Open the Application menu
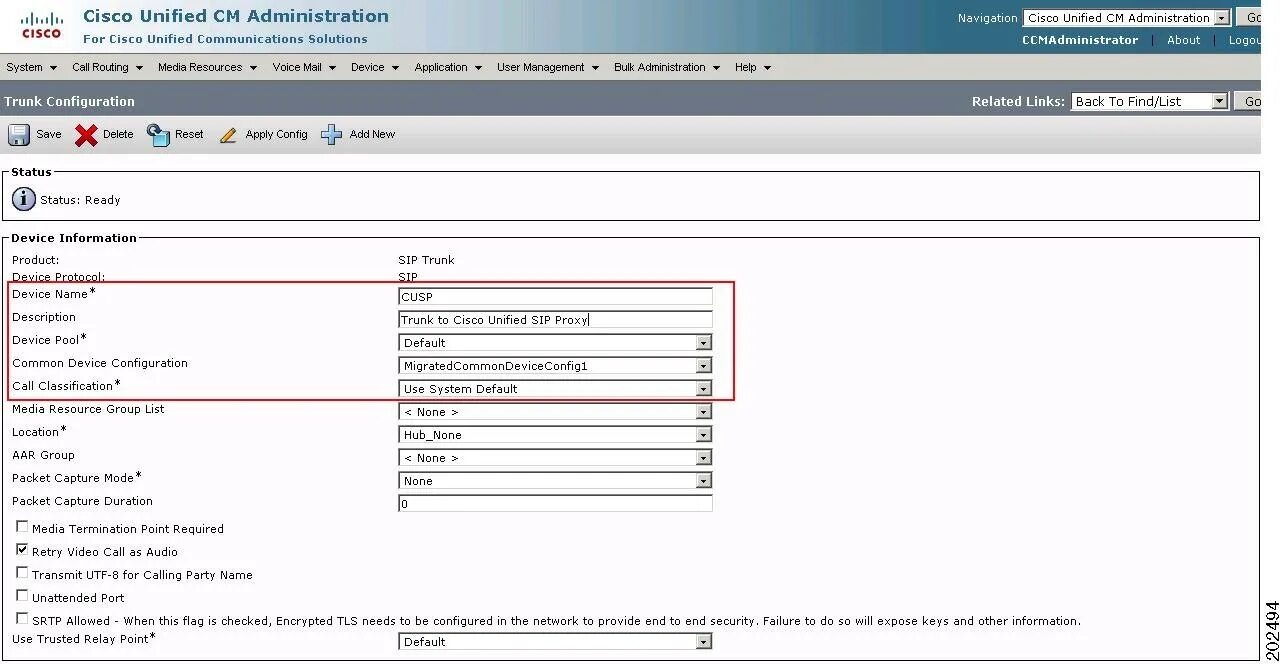 point(448,67)
